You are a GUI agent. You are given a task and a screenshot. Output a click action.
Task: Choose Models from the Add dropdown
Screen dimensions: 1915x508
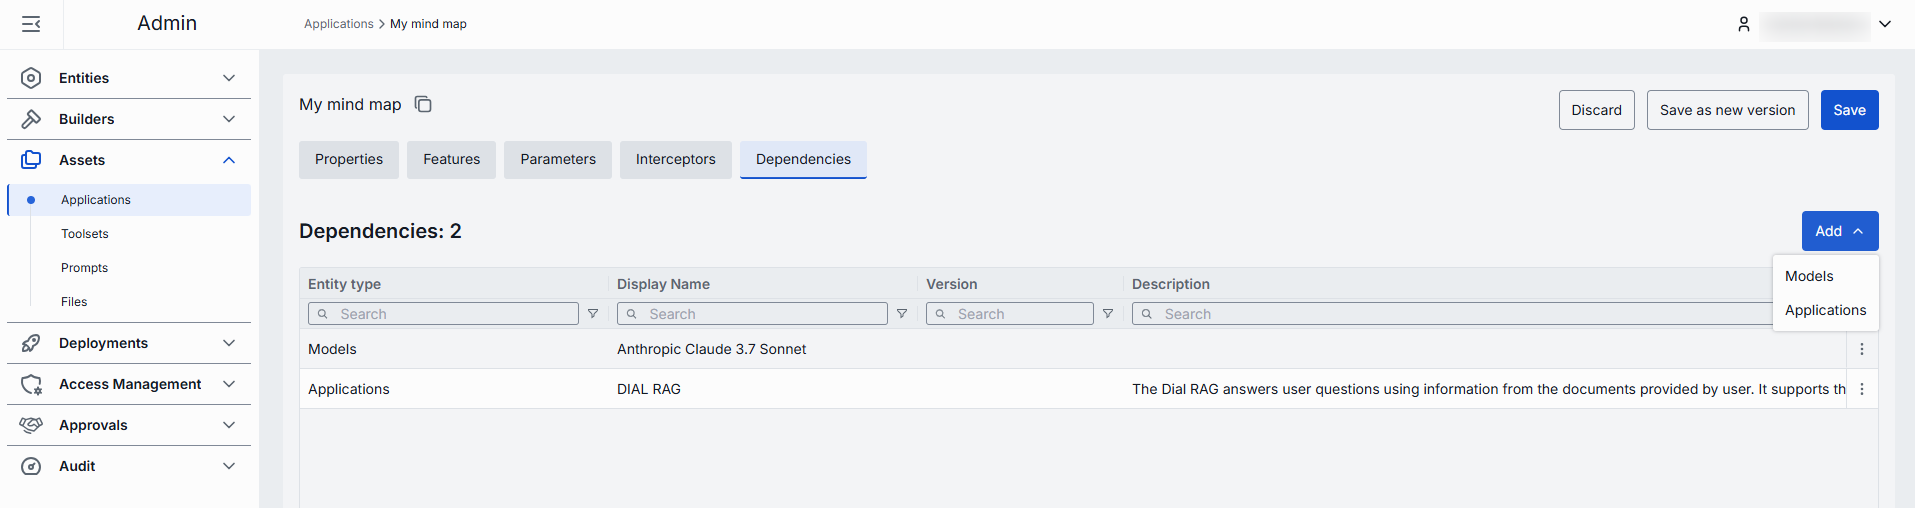(x=1809, y=276)
